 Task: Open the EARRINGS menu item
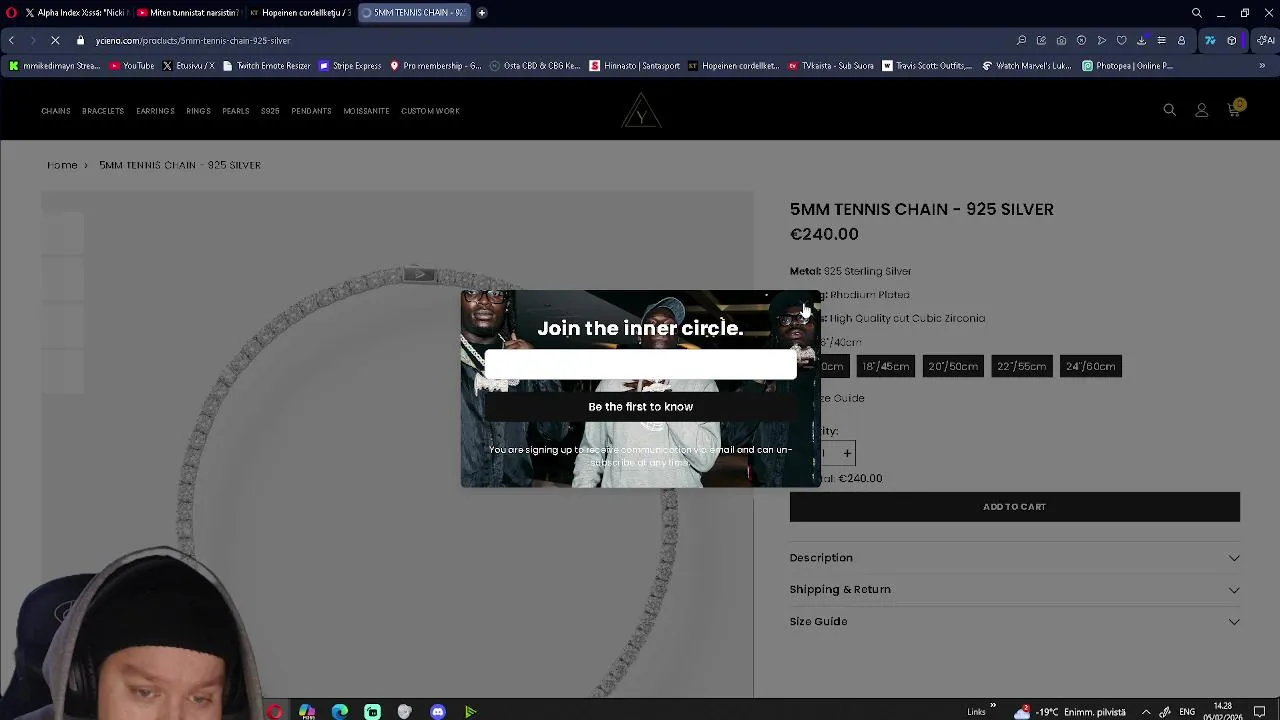coord(155,111)
